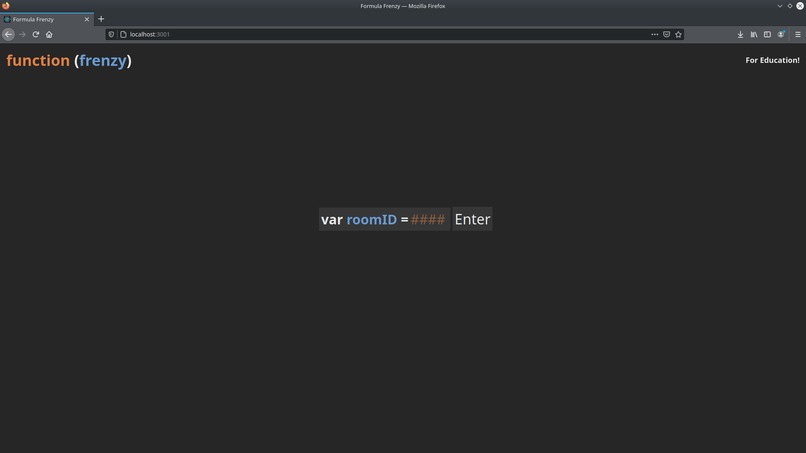Open the Firefox account icon
Image resolution: width=806 pixels, height=453 pixels.
pyautogui.click(x=781, y=34)
